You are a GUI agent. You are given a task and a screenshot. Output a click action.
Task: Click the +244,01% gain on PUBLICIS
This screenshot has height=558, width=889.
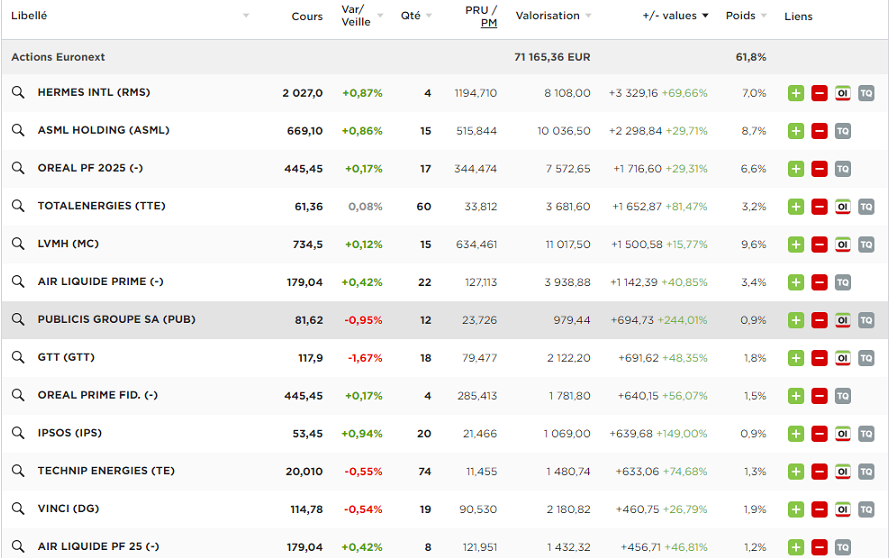pos(682,320)
